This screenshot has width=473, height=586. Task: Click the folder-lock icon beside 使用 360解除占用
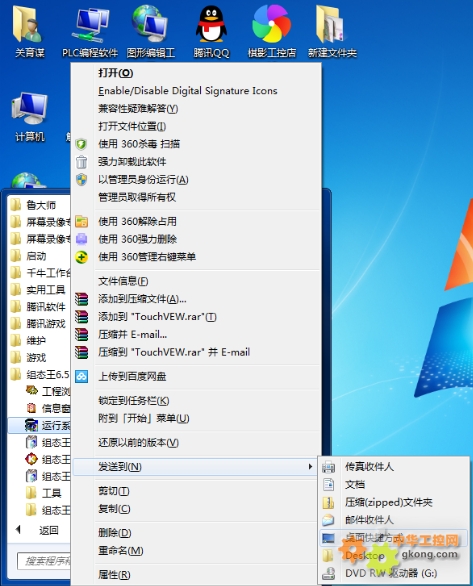[81, 221]
